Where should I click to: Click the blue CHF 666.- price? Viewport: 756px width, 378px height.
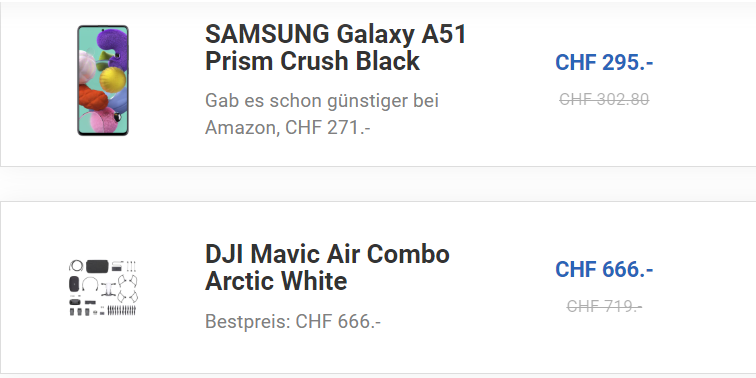604,269
